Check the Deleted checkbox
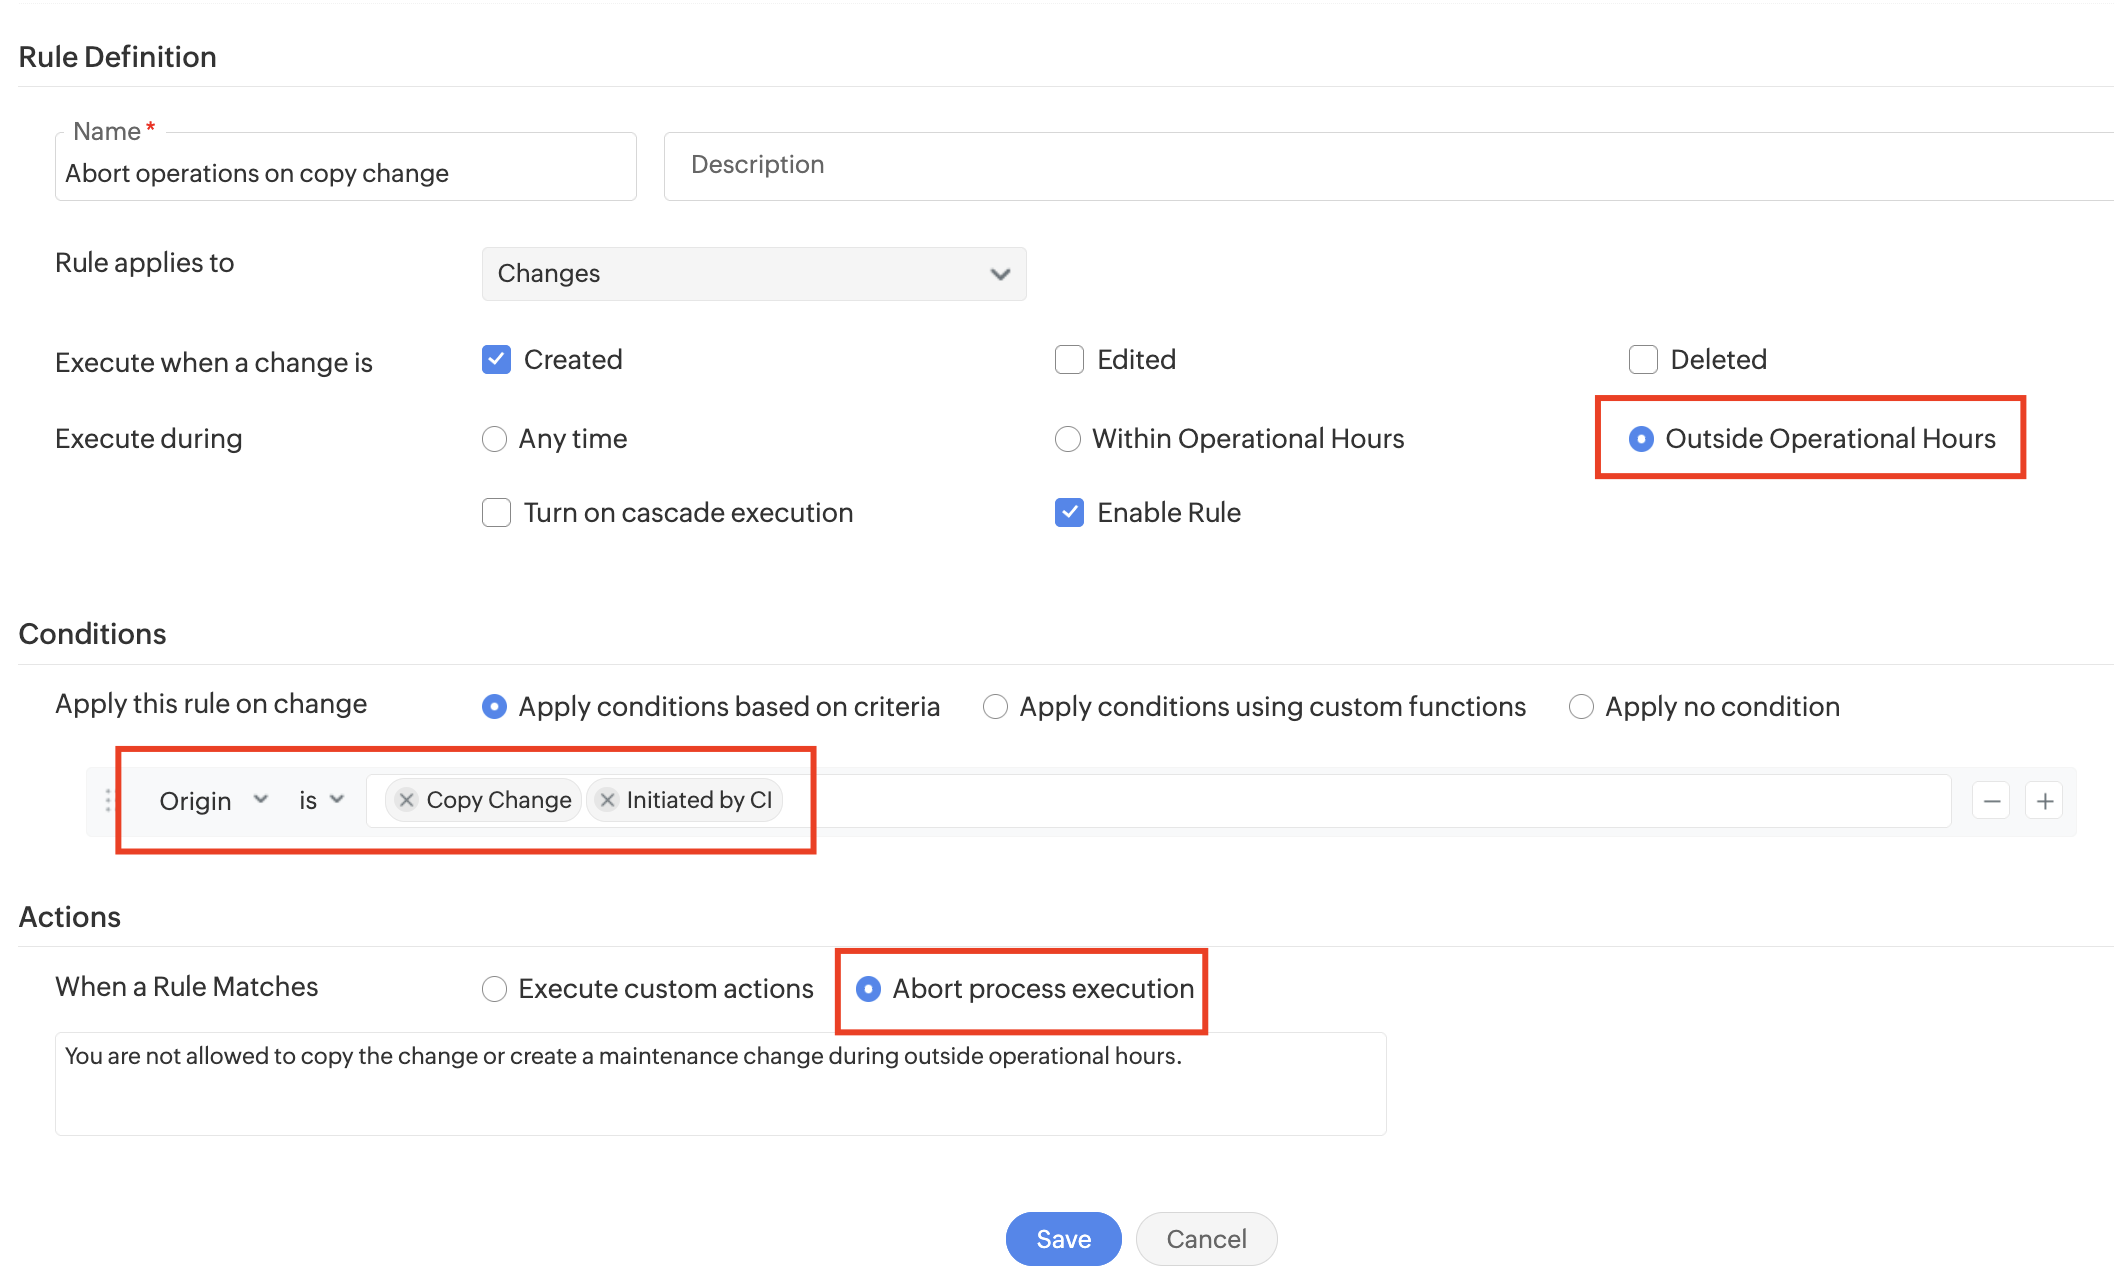 [x=1643, y=360]
